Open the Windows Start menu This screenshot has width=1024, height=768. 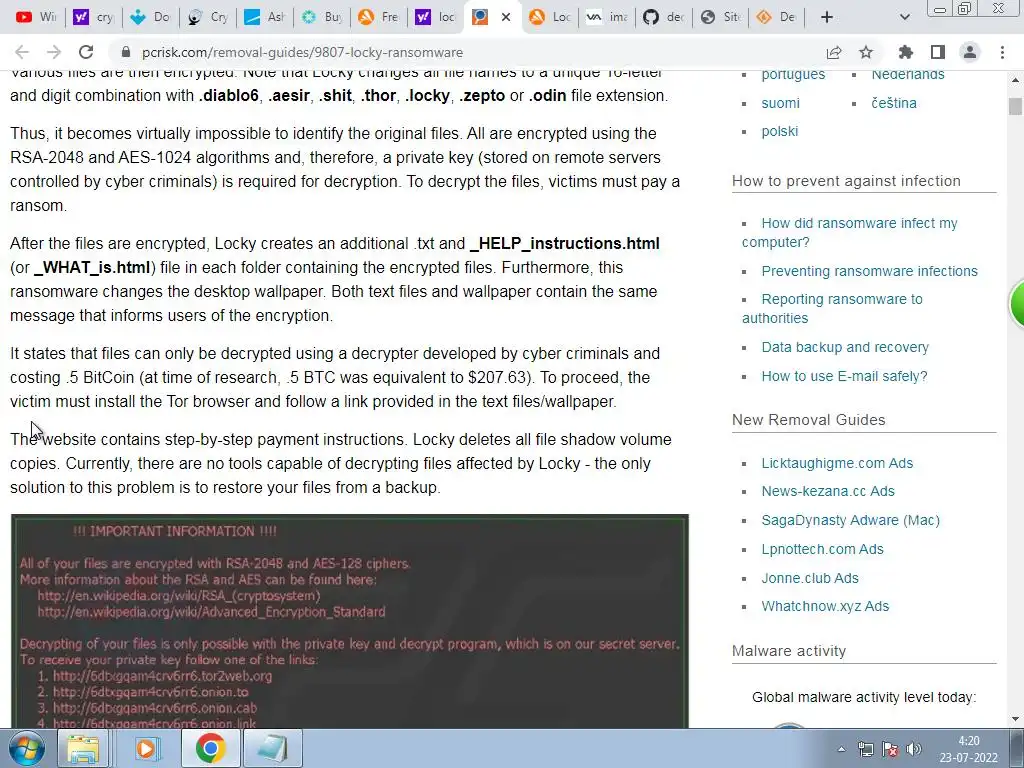tap(26, 748)
